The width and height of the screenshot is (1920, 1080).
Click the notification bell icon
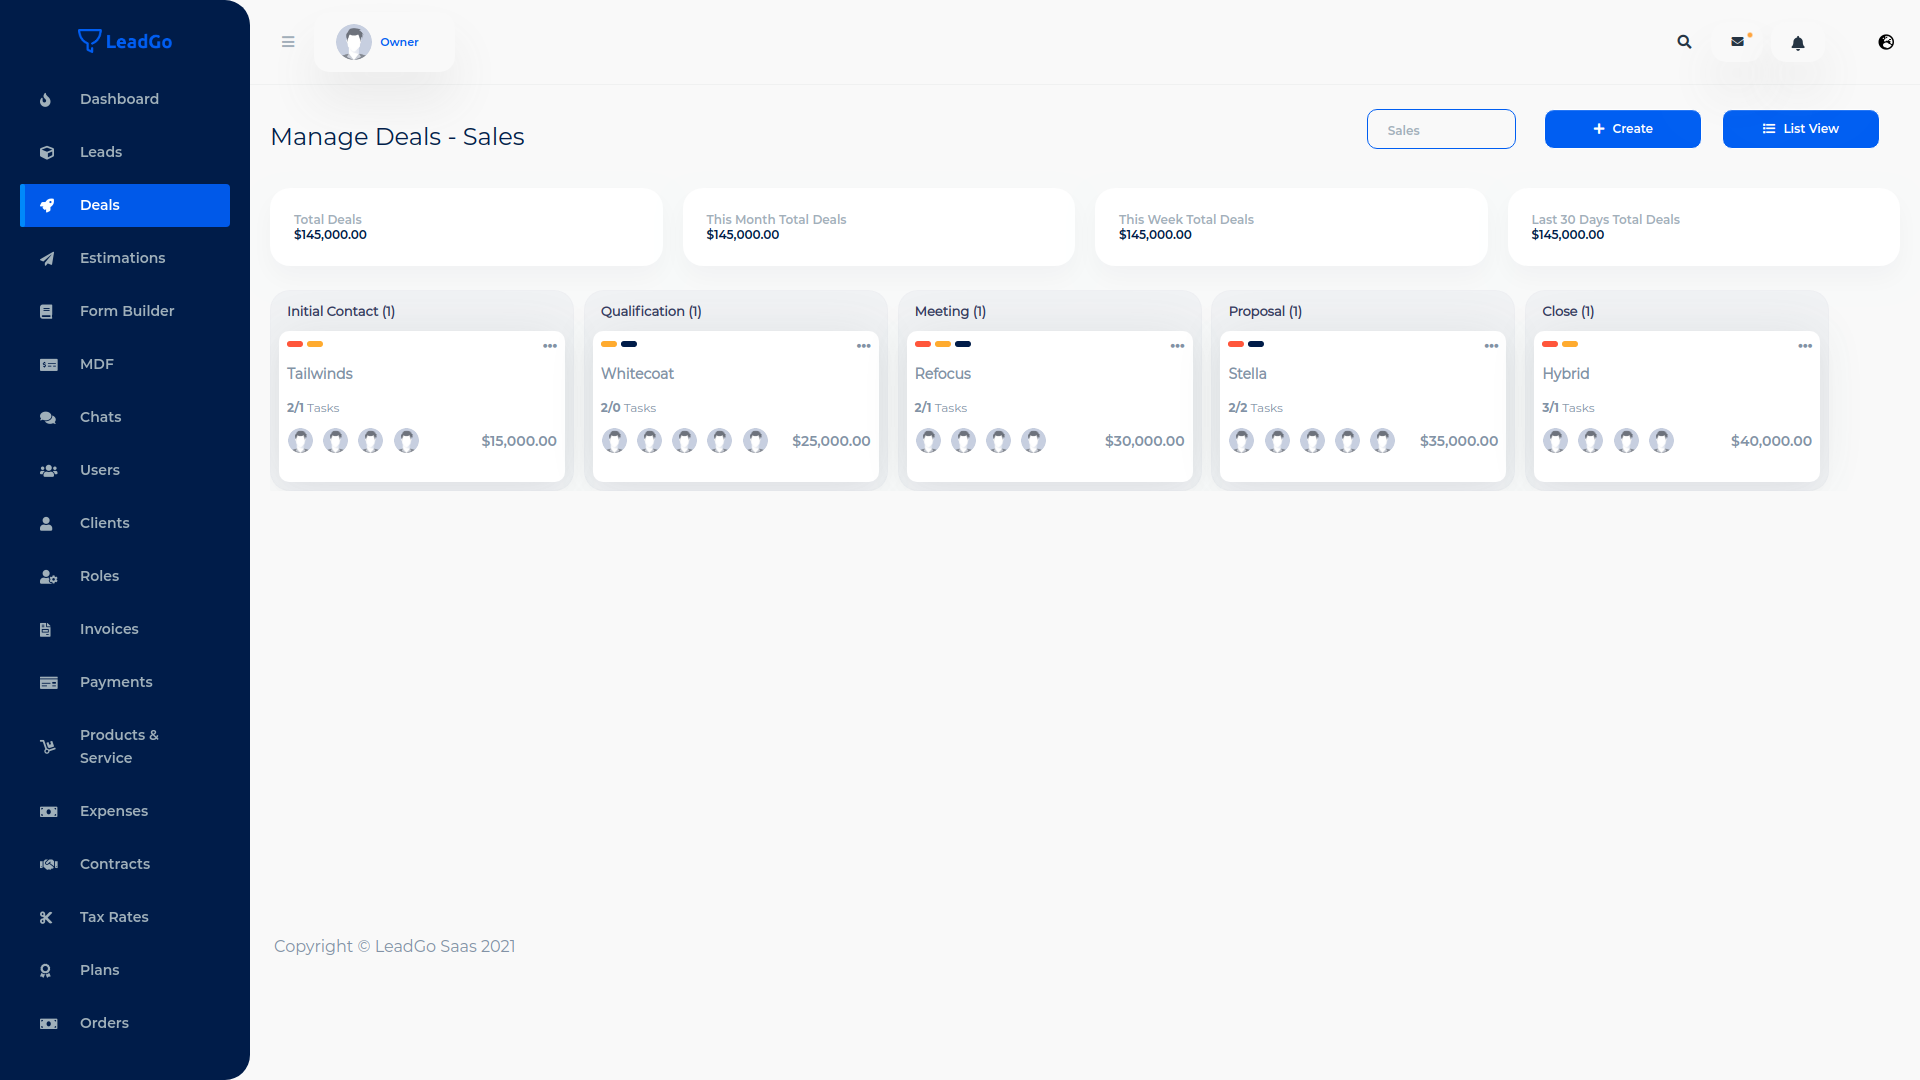coord(1797,42)
